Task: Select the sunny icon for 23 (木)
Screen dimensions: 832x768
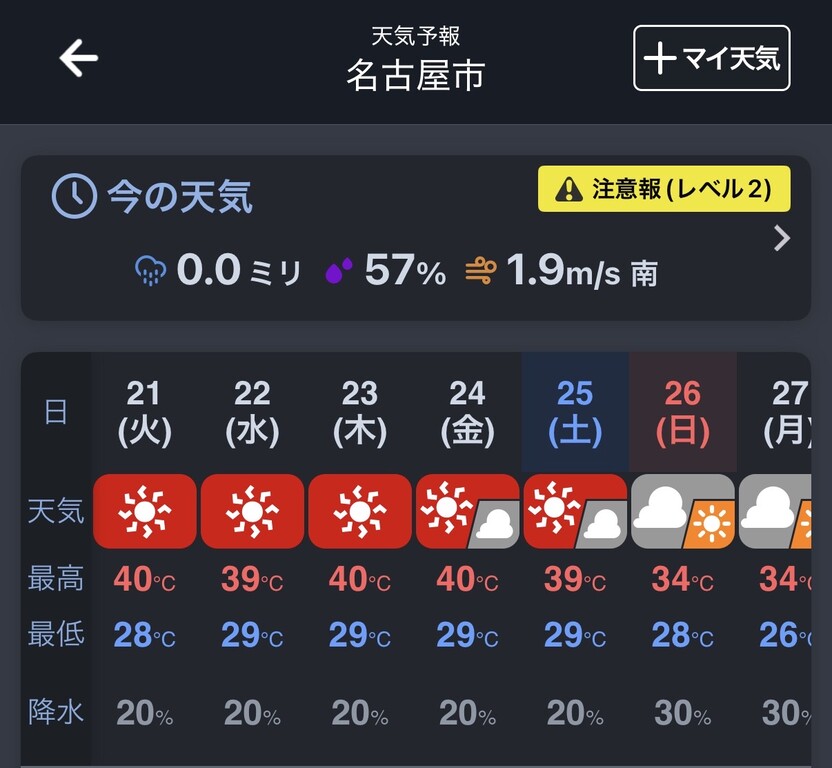Action: (x=360, y=511)
